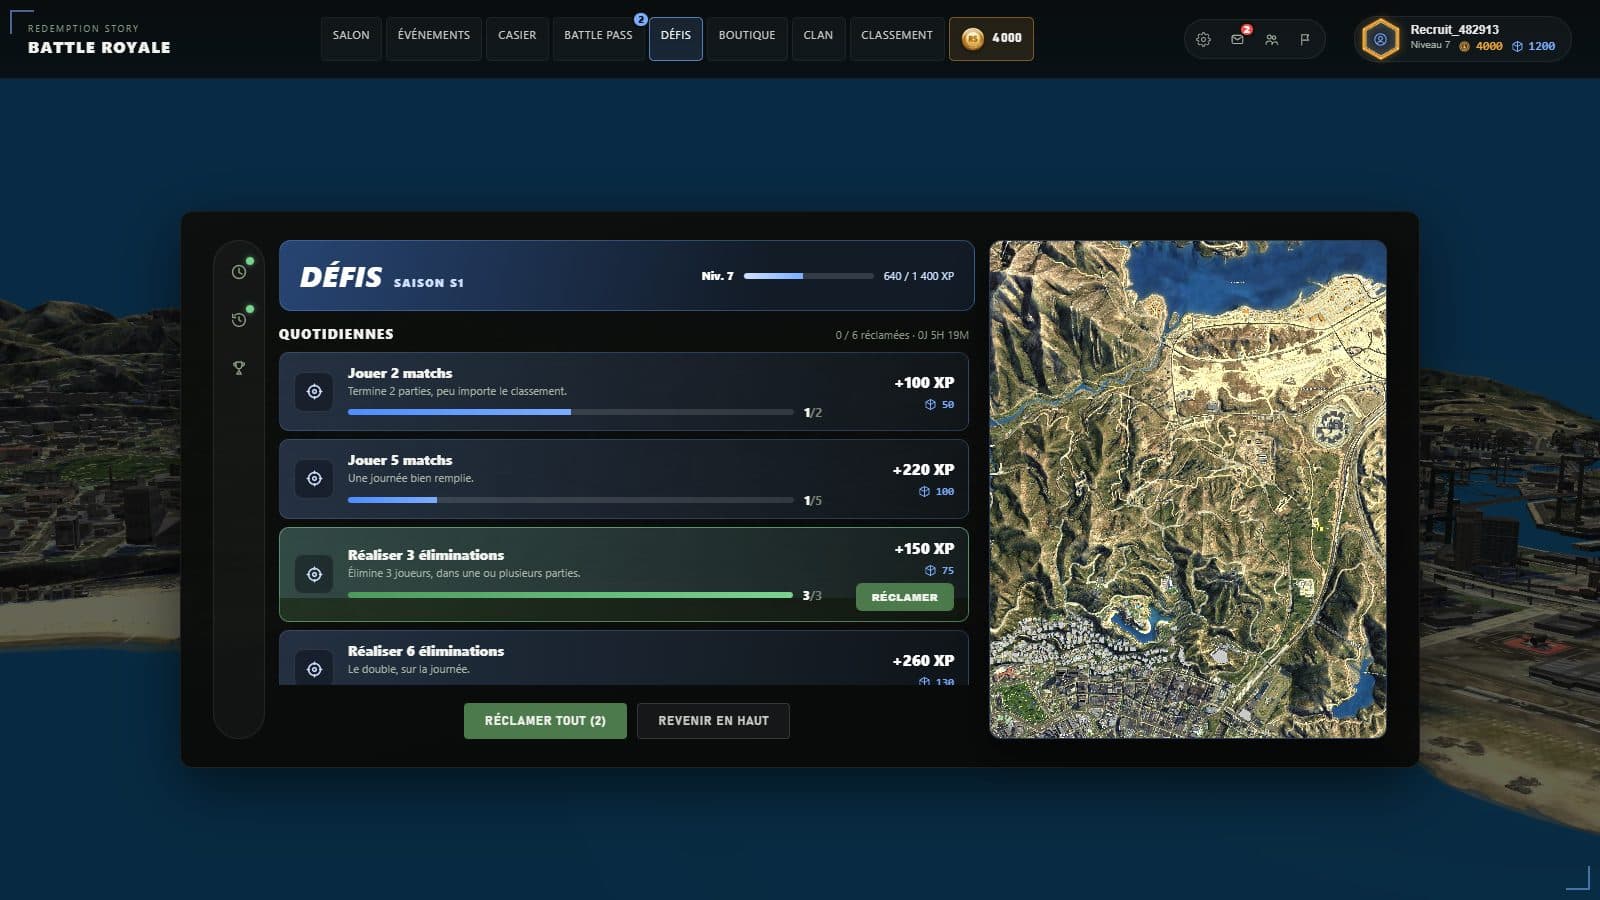
Task: Click the Niv. 7 XP progress bar
Action: (x=808, y=276)
